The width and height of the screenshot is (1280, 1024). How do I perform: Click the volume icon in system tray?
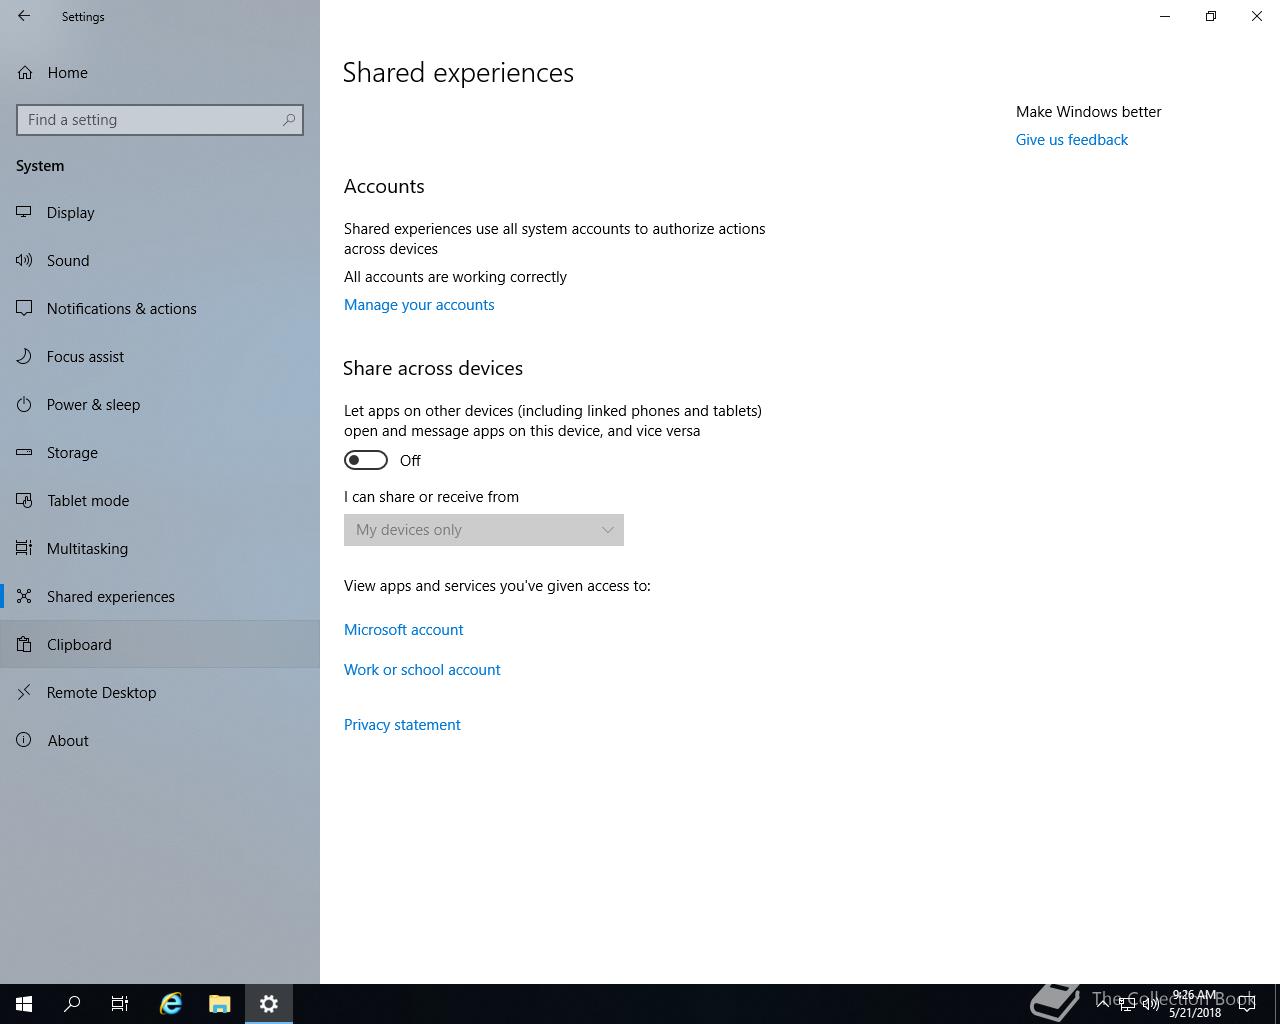click(x=1150, y=1003)
